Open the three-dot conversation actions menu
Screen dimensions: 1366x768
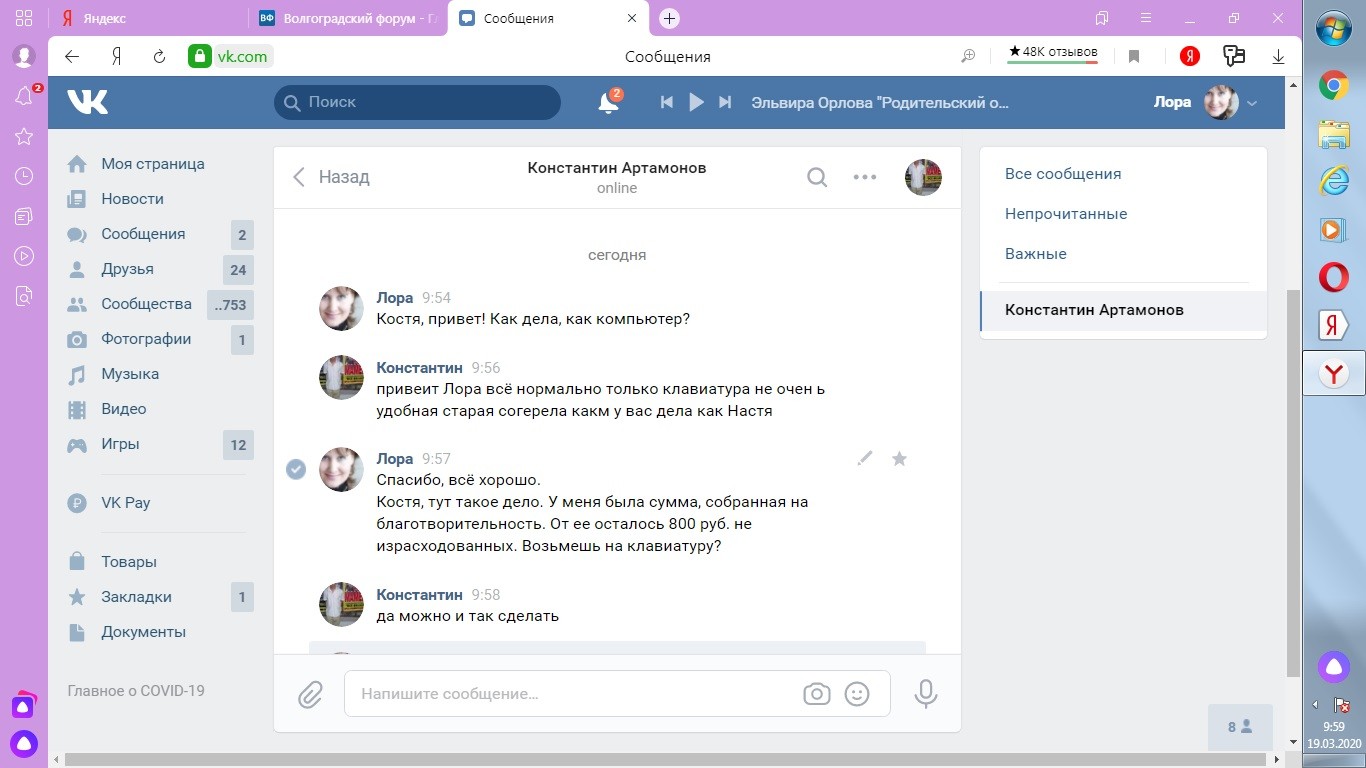point(864,177)
